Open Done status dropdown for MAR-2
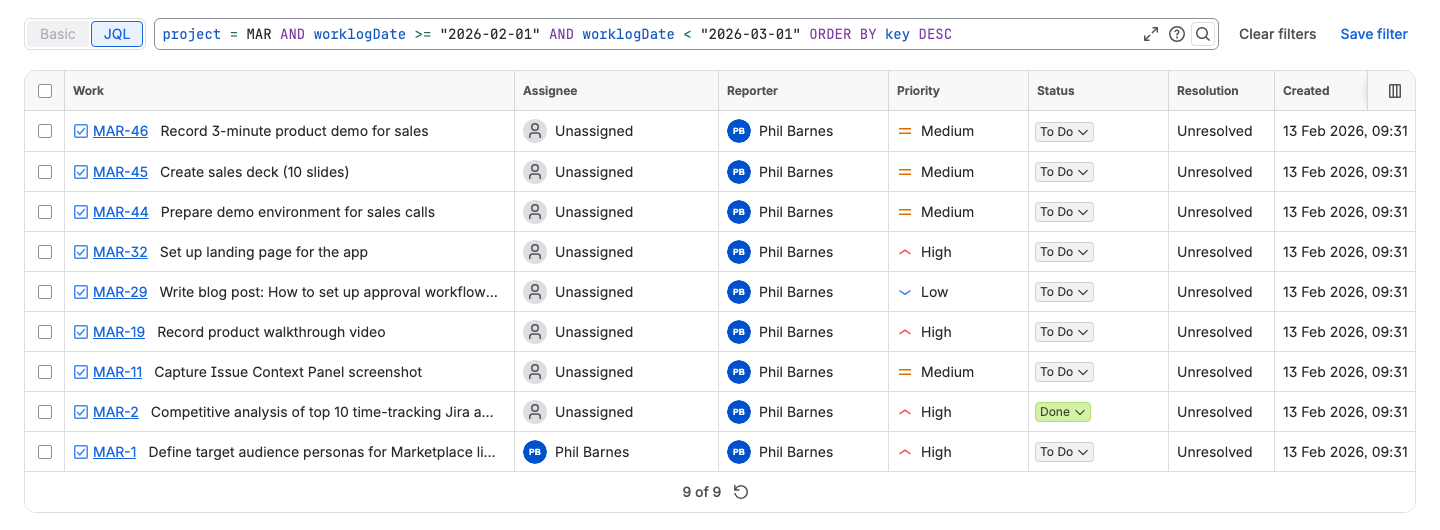 (x=1063, y=412)
